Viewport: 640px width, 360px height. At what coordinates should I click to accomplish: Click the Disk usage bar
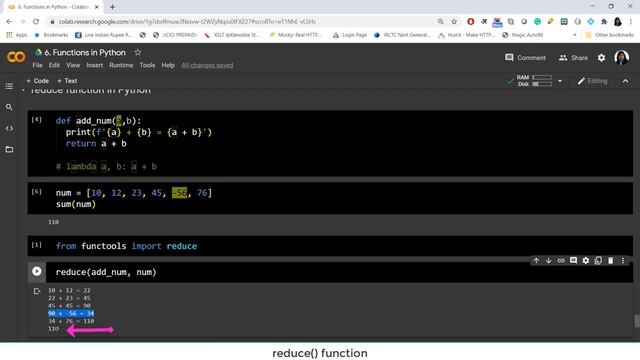[x=542, y=84]
